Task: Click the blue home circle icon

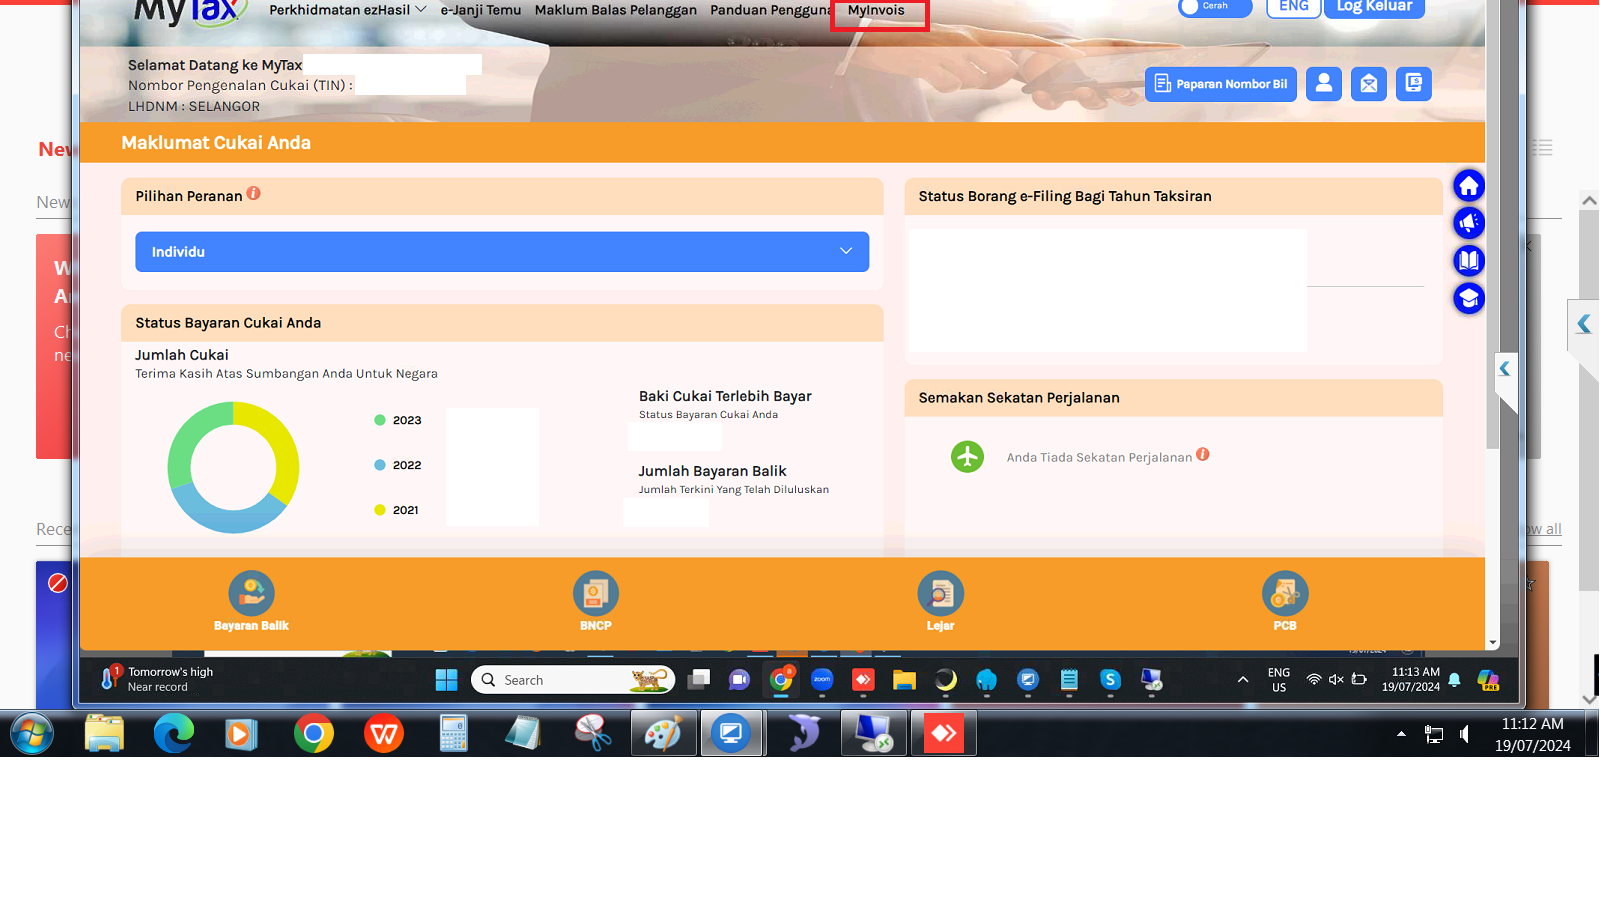Action: (1468, 186)
